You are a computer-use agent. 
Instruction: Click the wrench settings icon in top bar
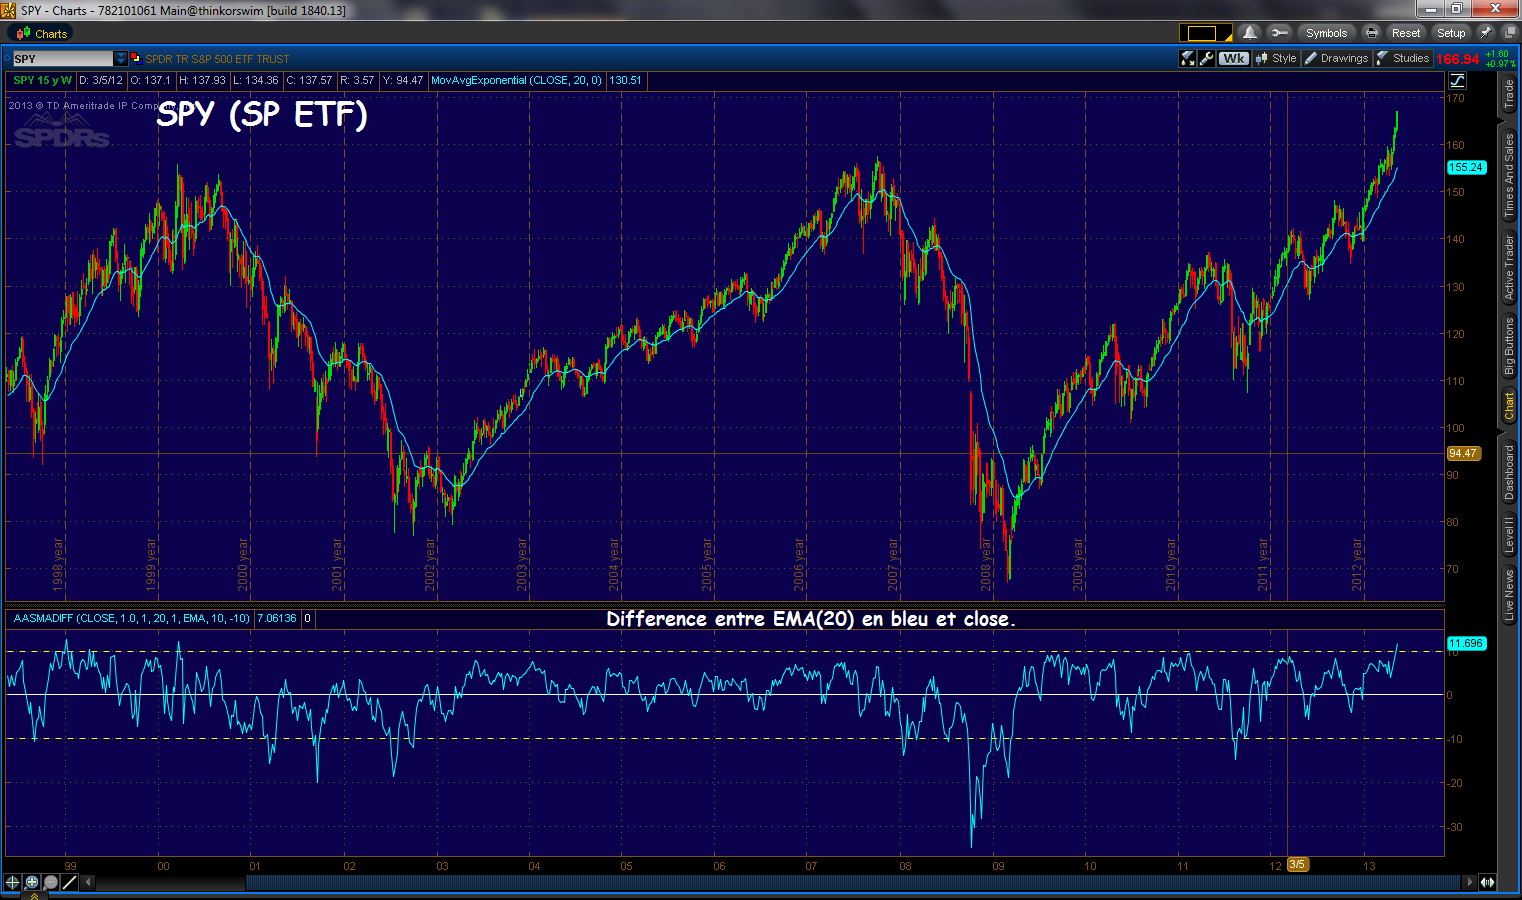pos(1279,33)
